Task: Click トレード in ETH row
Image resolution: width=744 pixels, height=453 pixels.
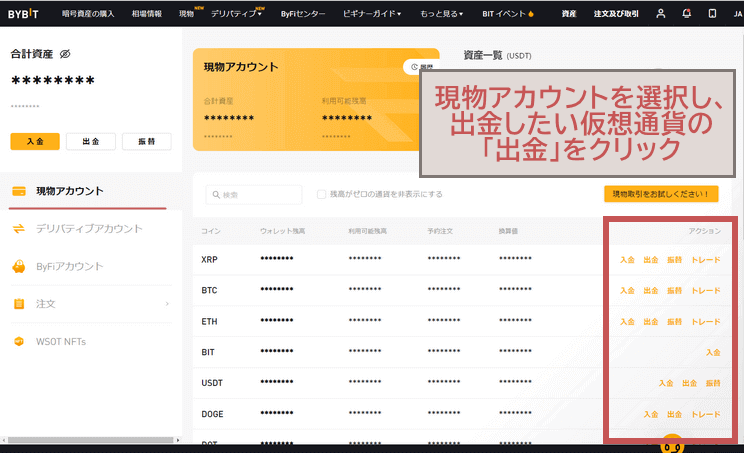Action: [706, 322]
